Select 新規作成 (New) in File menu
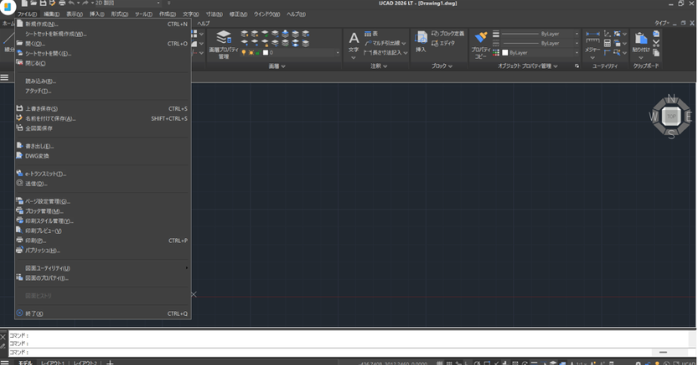This screenshot has height=365, width=698. (x=103, y=24)
